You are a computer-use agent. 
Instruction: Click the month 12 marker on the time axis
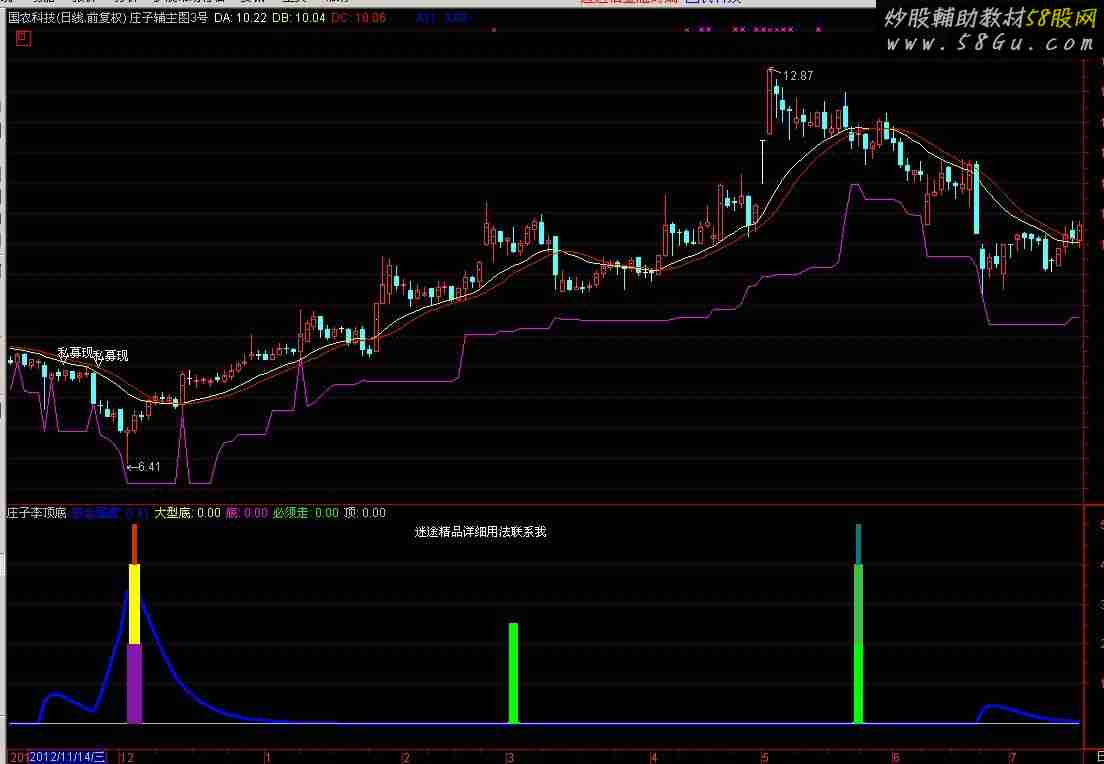tap(127, 757)
